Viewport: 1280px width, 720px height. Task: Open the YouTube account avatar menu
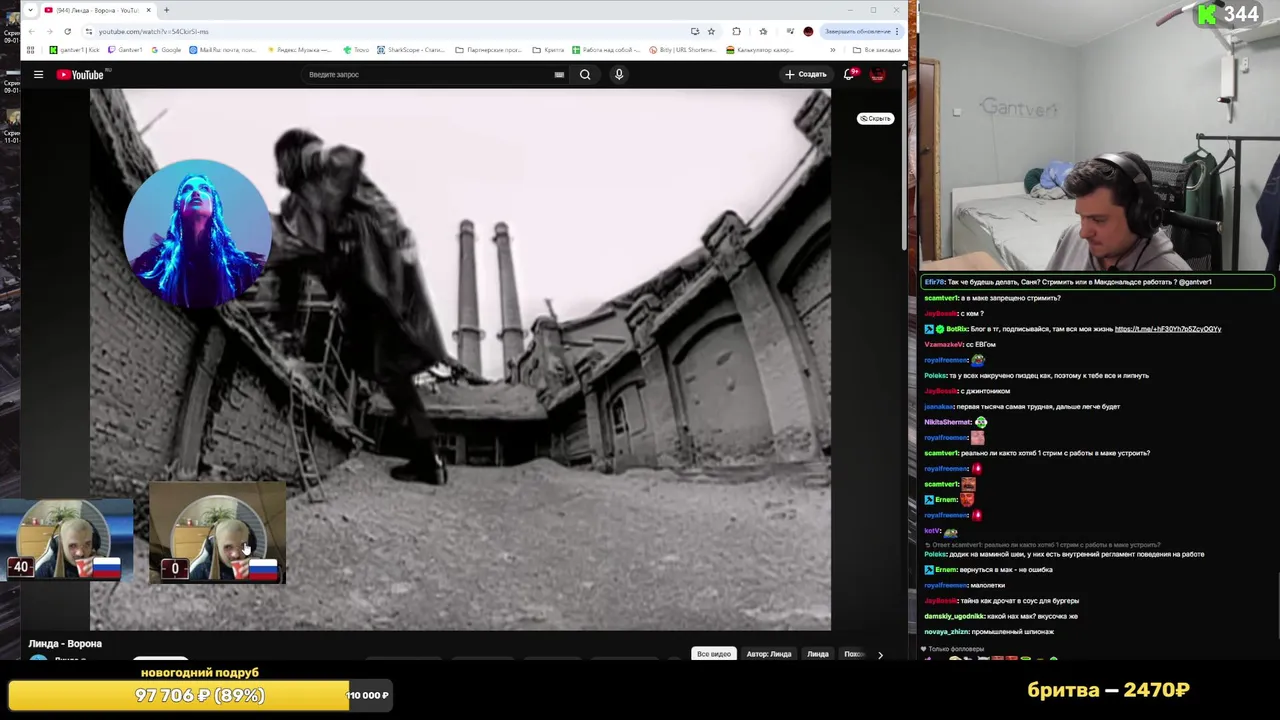(878, 74)
